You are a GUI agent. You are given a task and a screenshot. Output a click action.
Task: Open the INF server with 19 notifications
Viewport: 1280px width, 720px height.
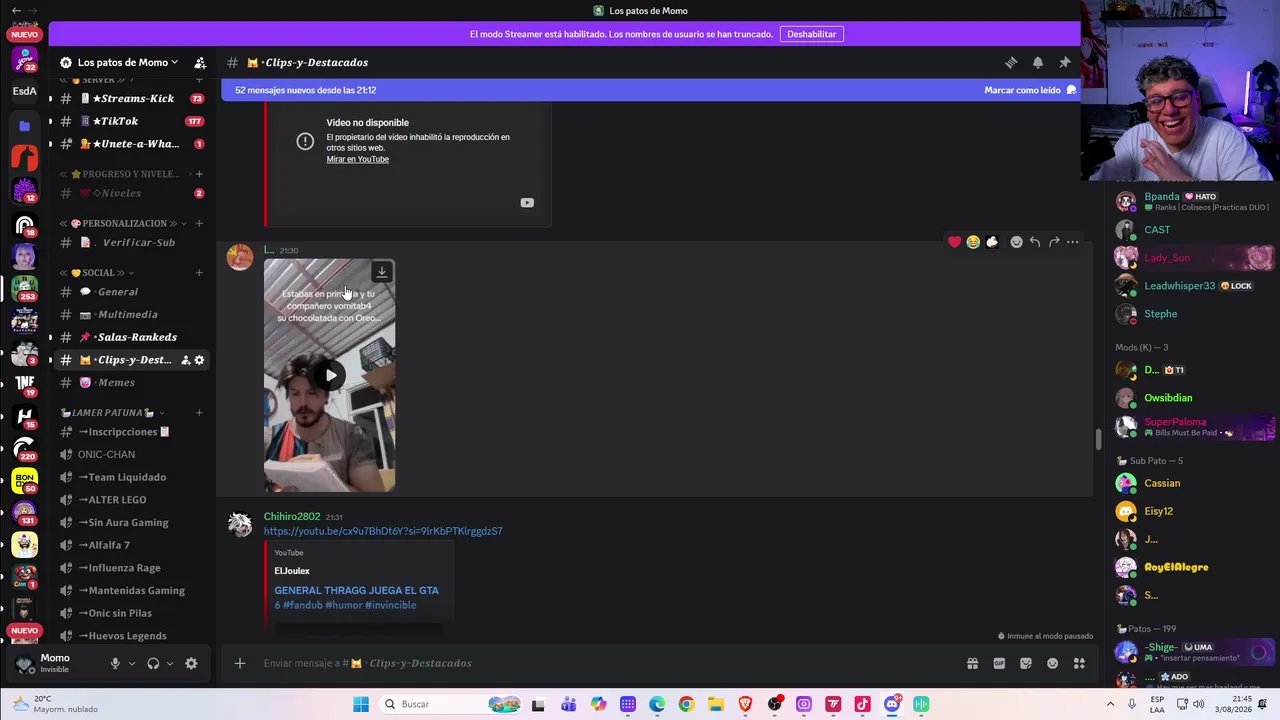tap(25, 383)
